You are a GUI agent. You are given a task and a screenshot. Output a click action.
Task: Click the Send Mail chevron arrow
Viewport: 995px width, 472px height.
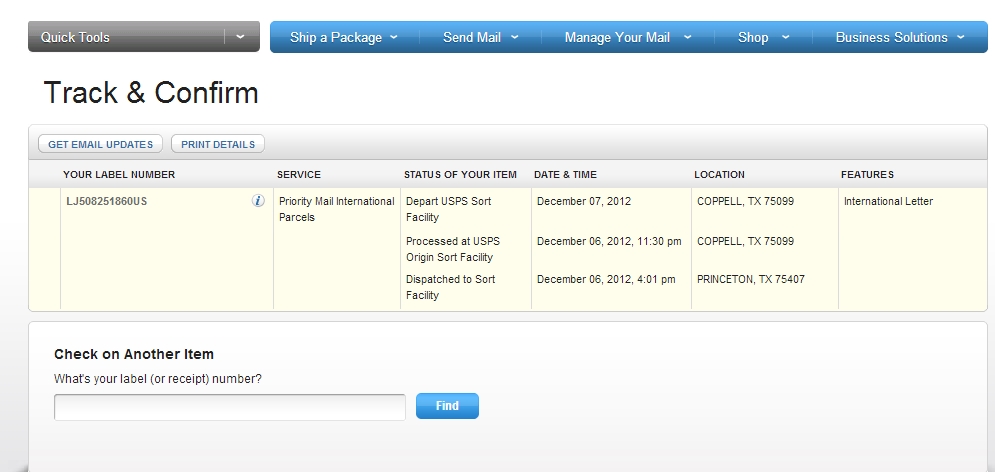515,37
